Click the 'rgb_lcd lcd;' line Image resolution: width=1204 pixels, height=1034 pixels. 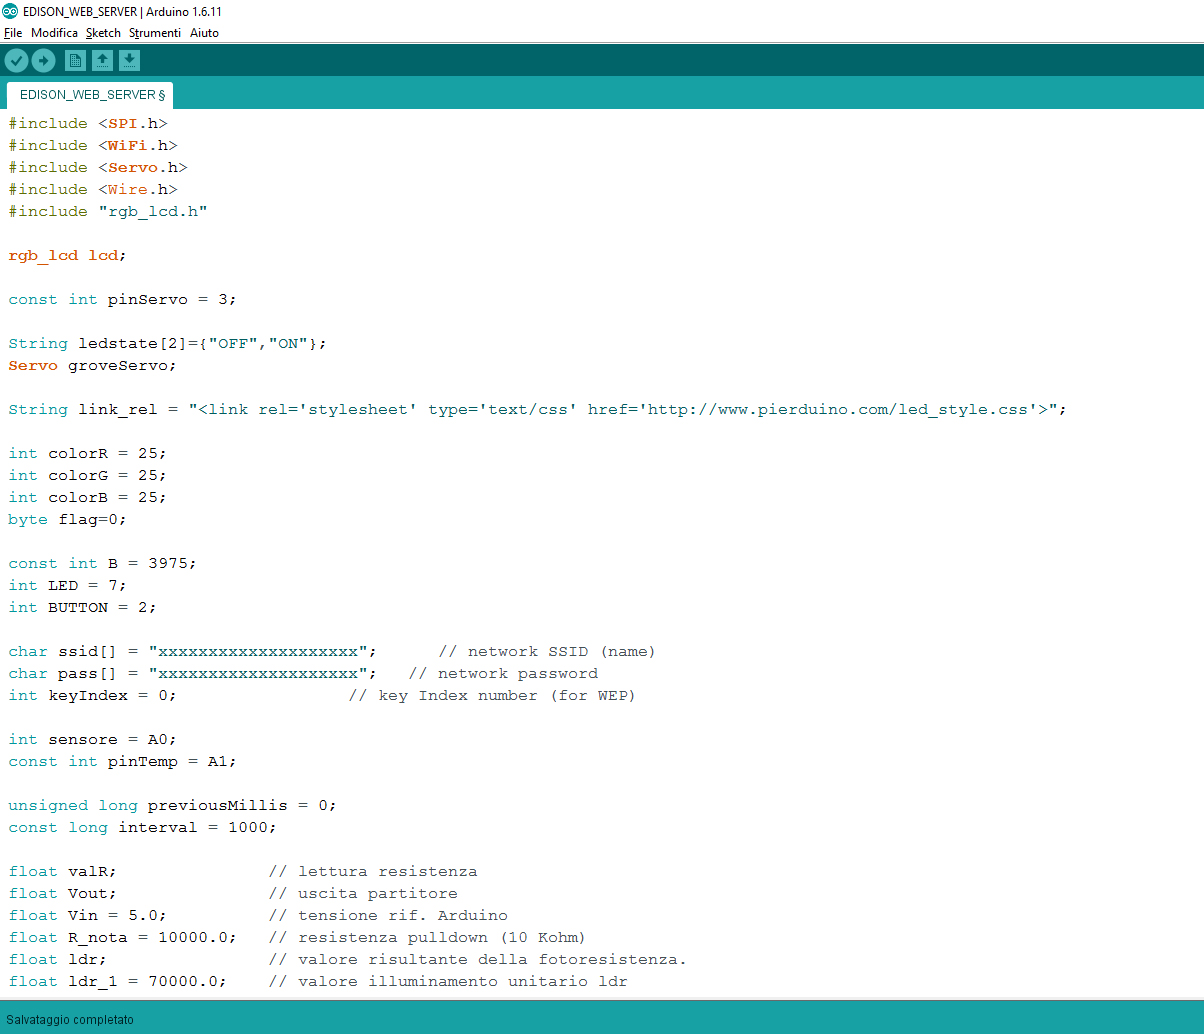(x=68, y=255)
